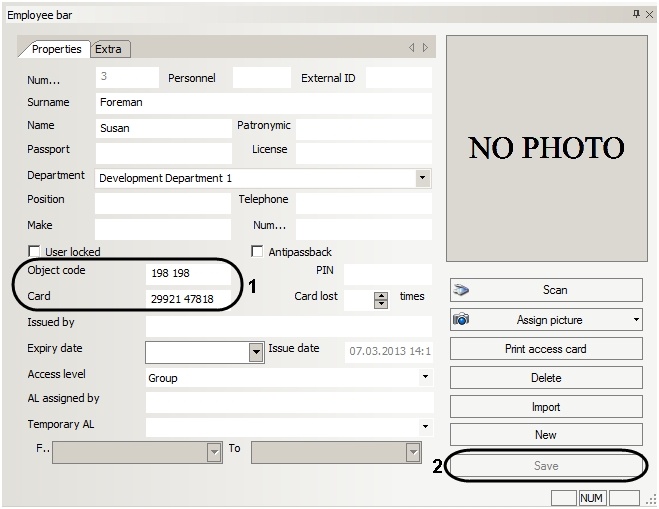
Task: Click the PIN input field
Action: pyautogui.click(x=387, y=274)
